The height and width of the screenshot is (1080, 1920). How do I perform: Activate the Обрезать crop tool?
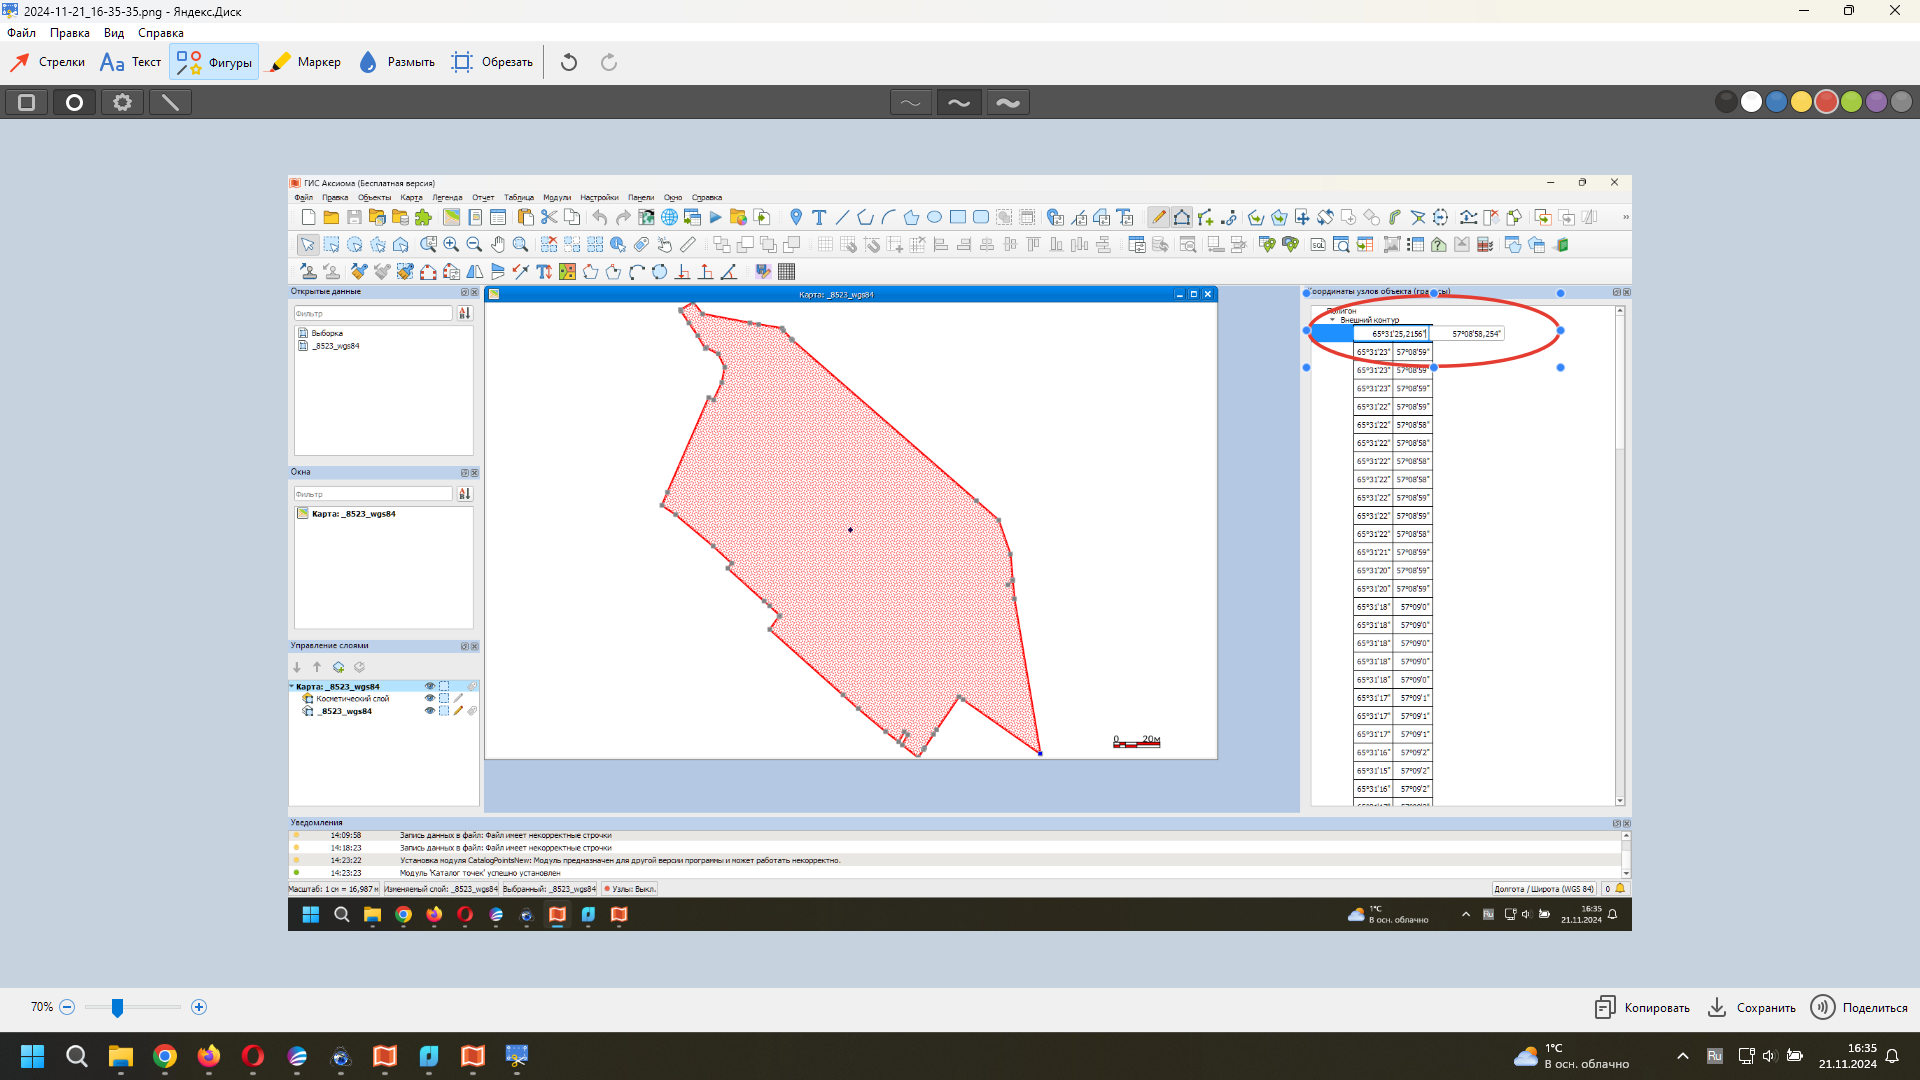[x=491, y=62]
